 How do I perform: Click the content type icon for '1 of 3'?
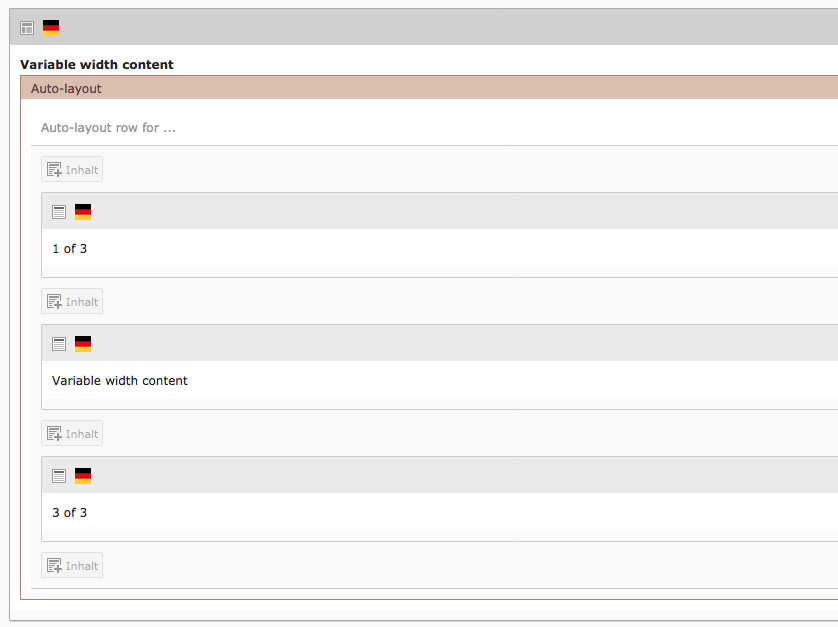[59, 212]
